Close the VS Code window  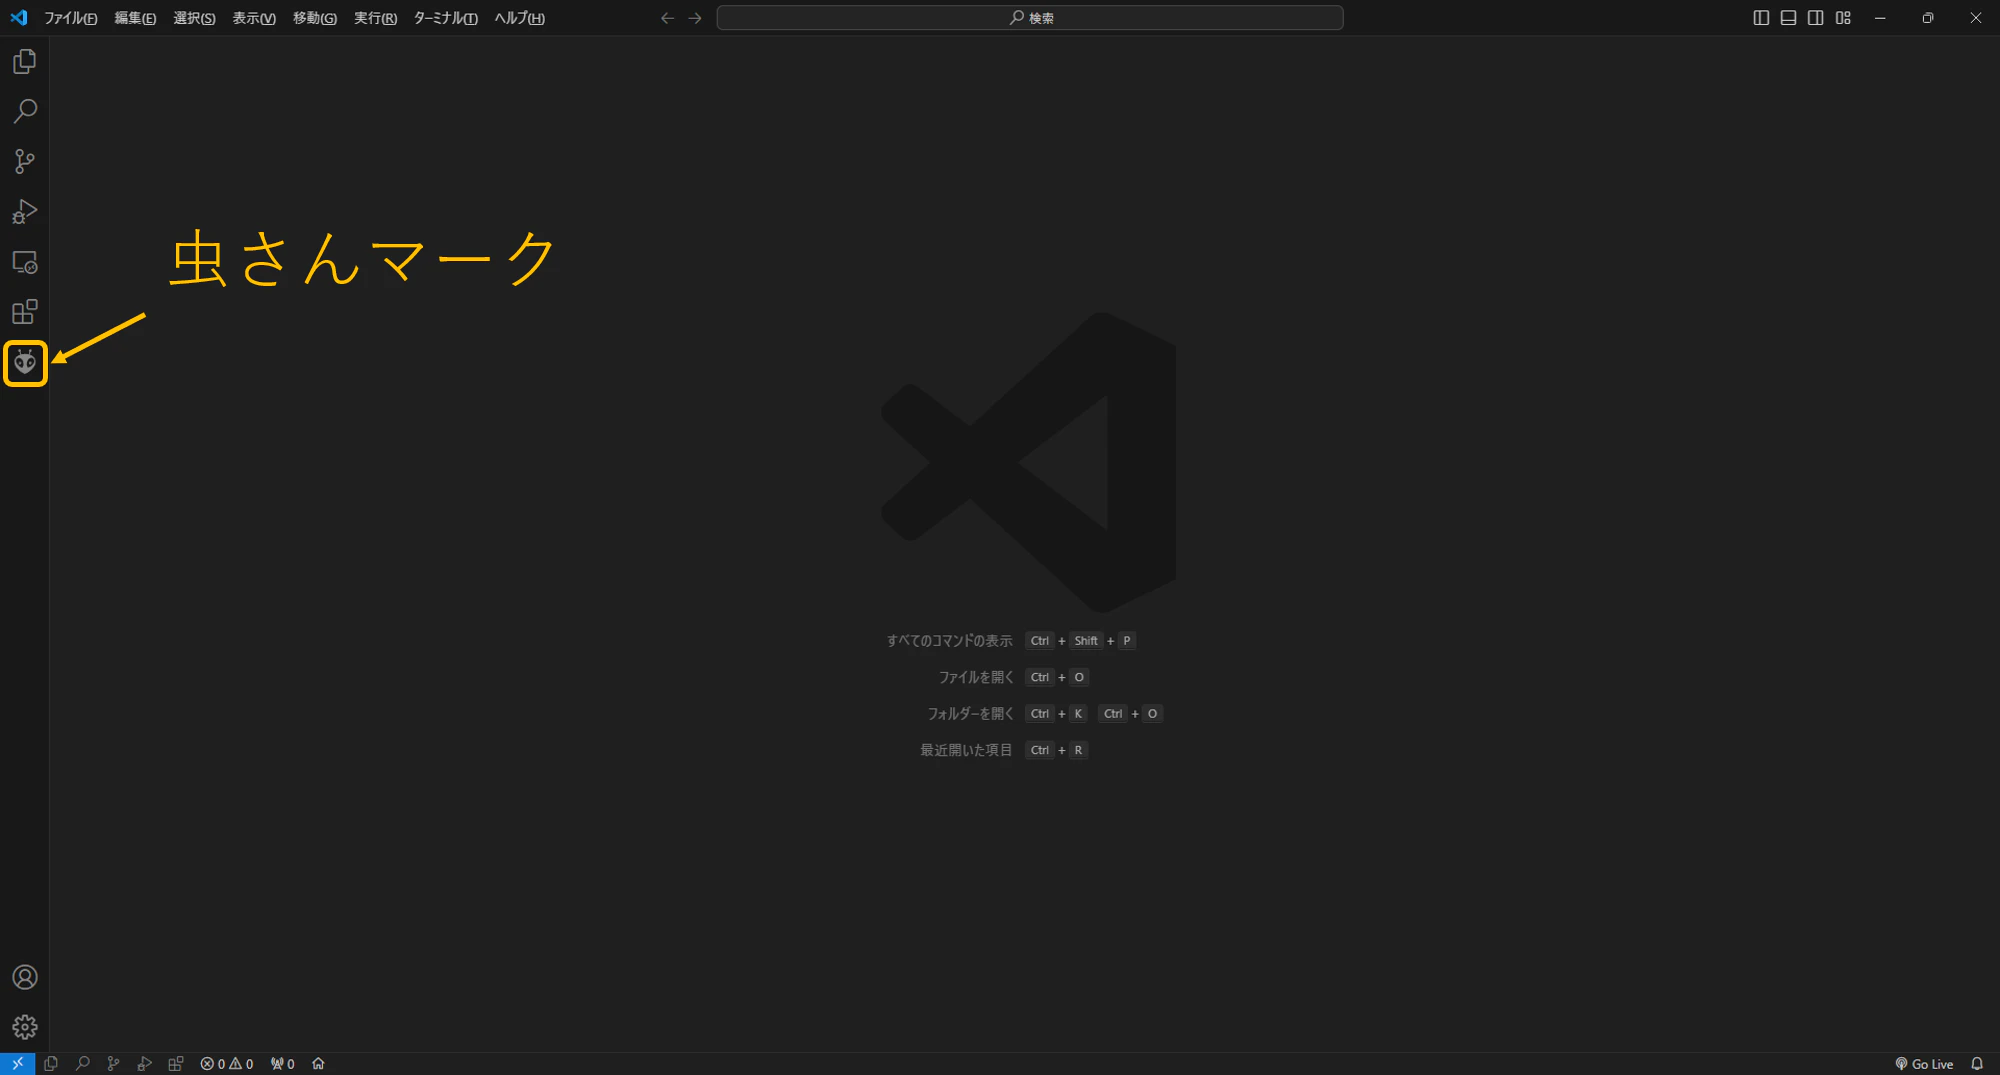(1976, 18)
